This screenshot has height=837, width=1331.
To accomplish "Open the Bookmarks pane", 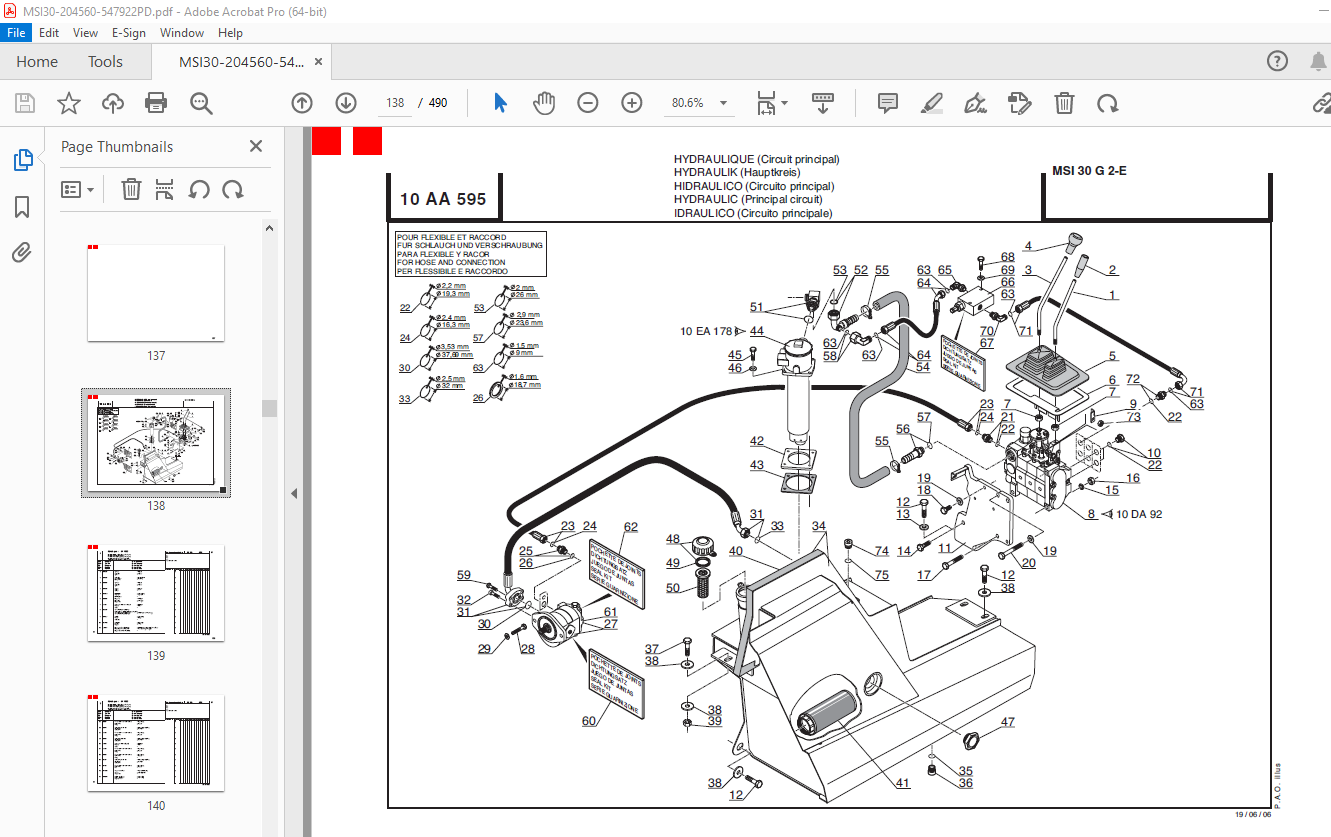I will pyautogui.click(x=22, y=207).
